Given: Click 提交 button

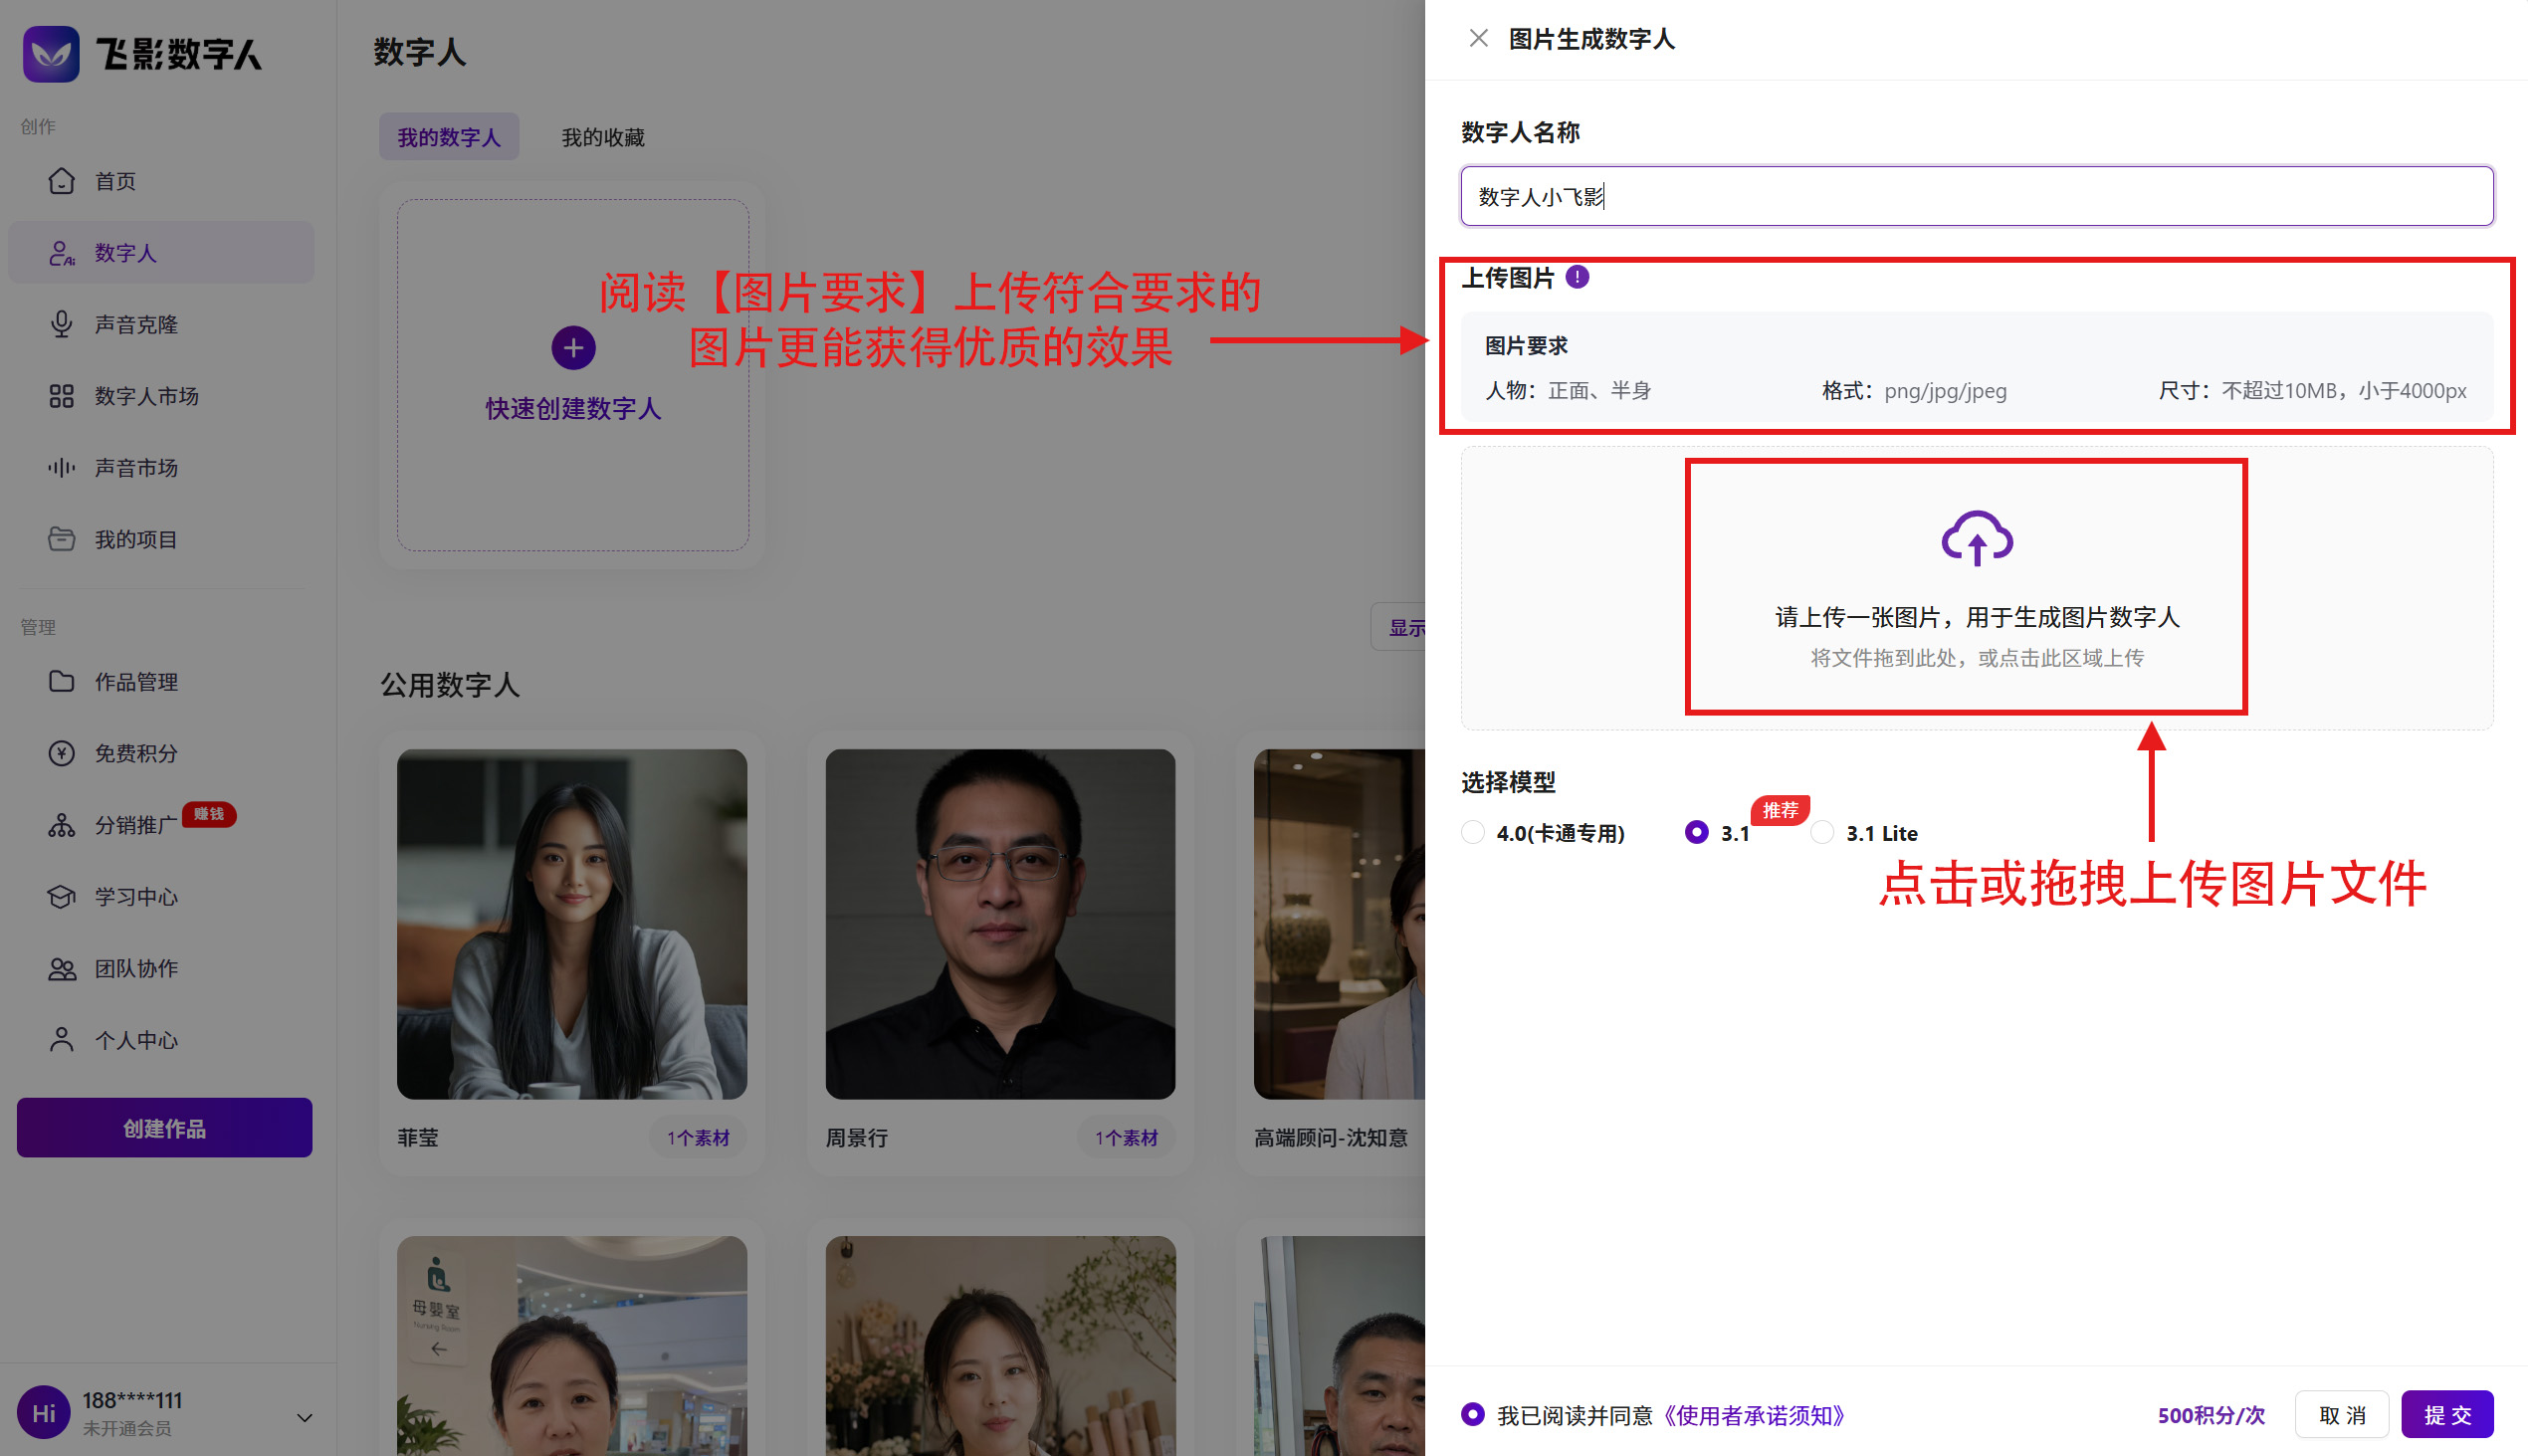Looking at the screenshot, I should (x=2447, y=1415).
